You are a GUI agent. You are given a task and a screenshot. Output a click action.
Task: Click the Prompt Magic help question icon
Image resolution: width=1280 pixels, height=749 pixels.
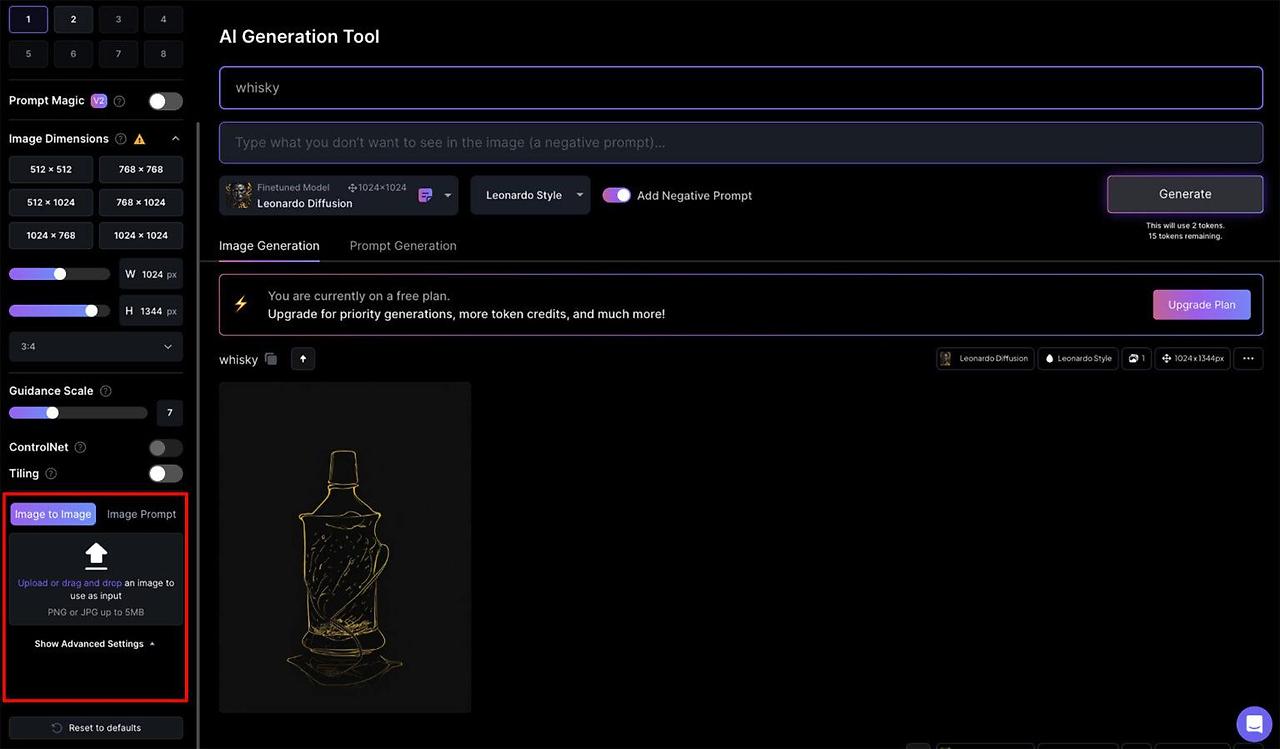(x=119, y=101)
